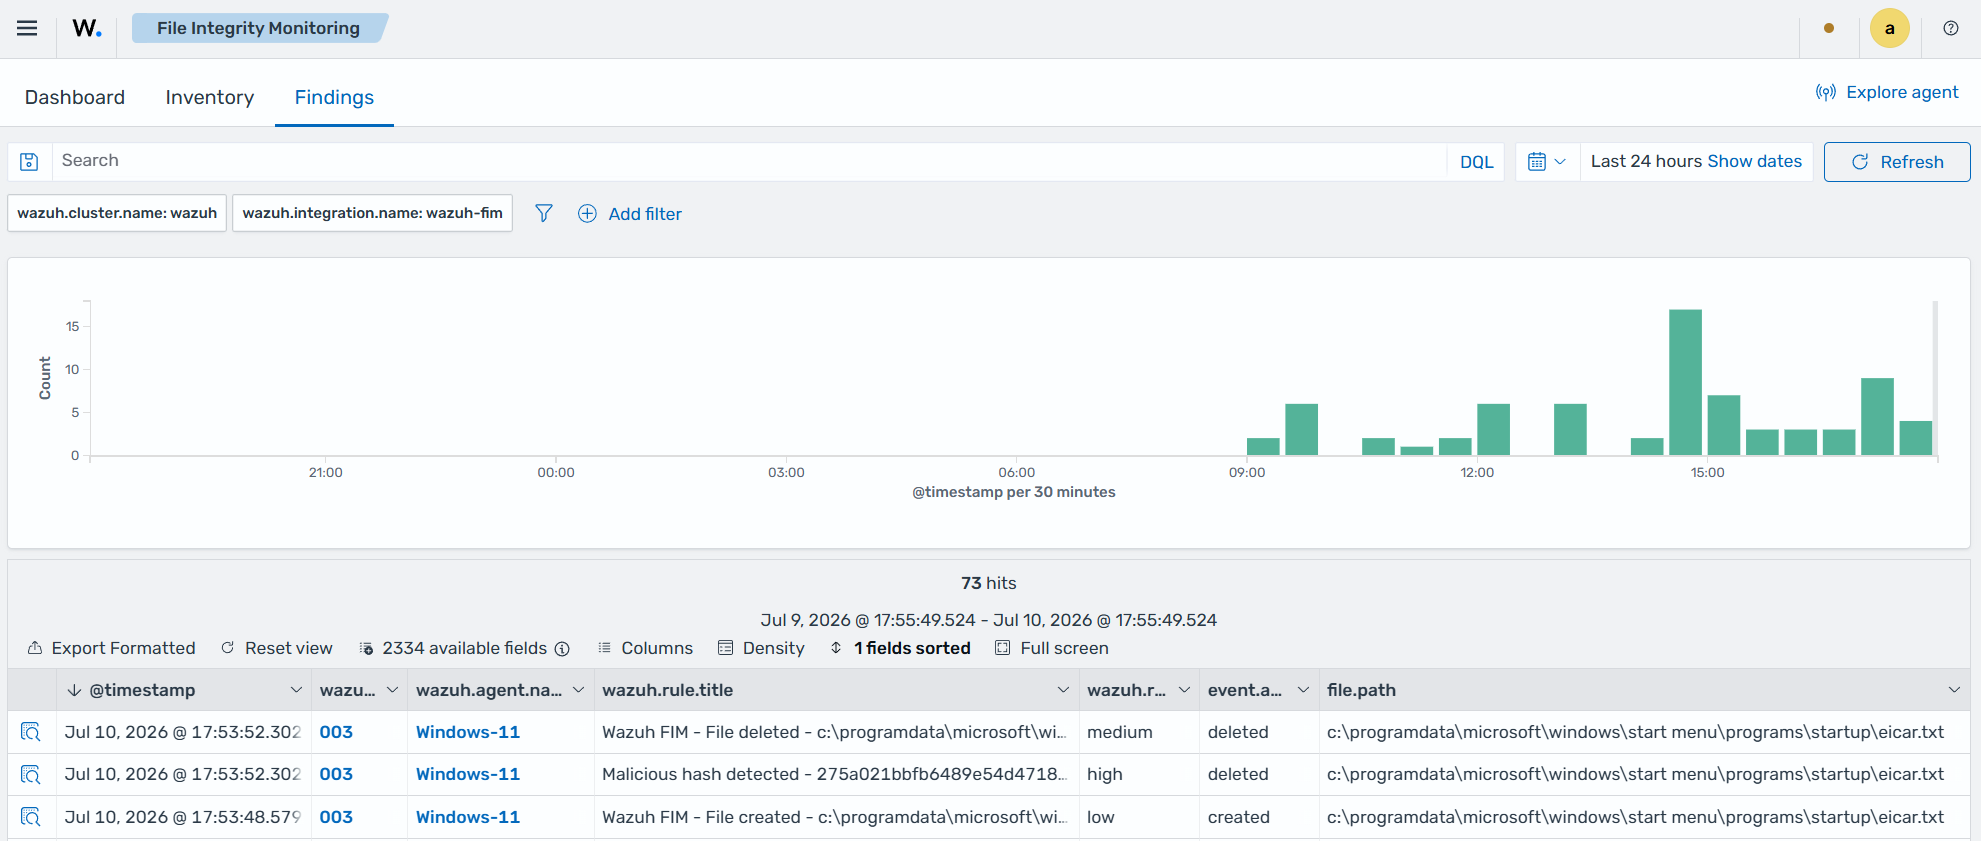The height and width of the screenshot is (841, 1981).
Task: Expand wazuh.agent.name column options chevron
Action: pos(578,690)
